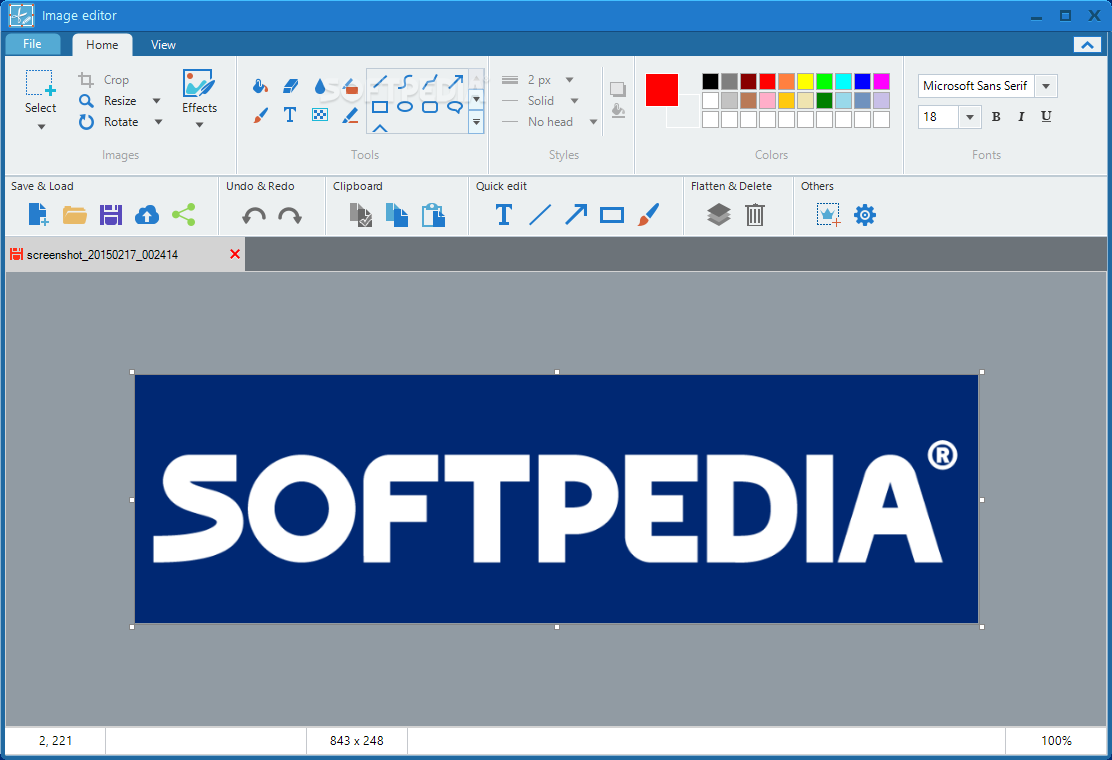Select the paint bucket fill tool
The width and height of the screenshot is (1112, 760).
(x=260, y=86)
